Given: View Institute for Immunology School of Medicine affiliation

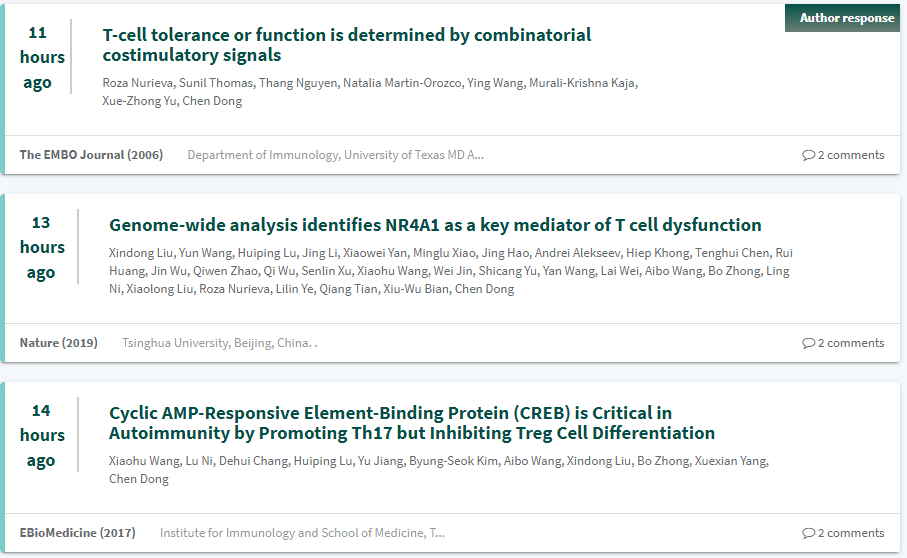Looking at the screenshot, I should [302, 533].
